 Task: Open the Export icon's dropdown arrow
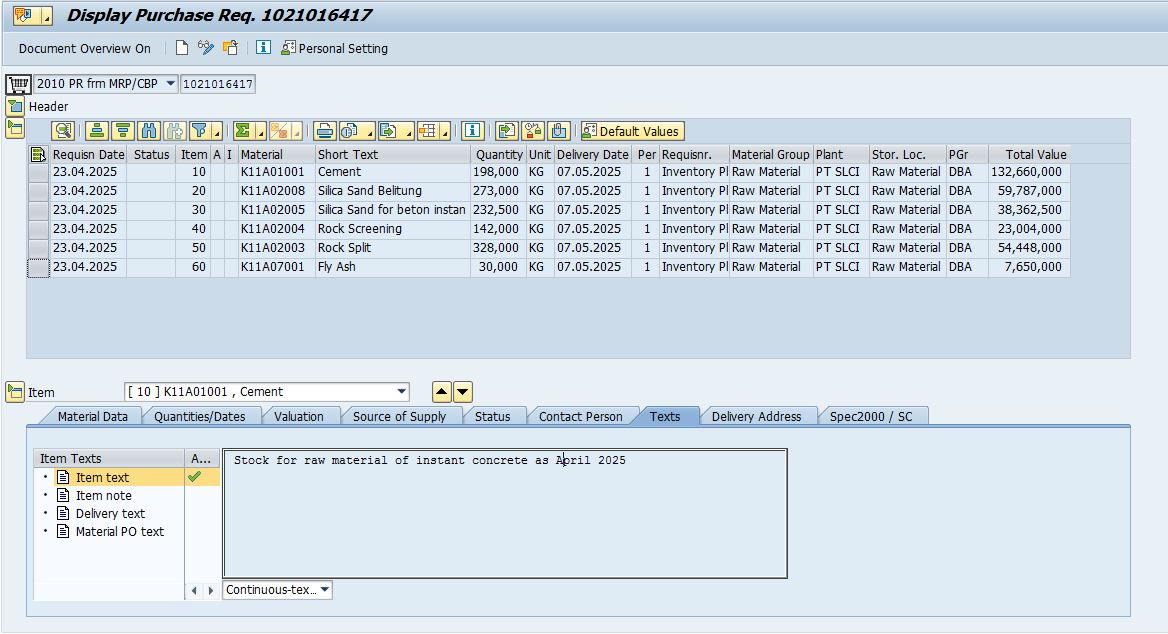(x=408, y=132)
